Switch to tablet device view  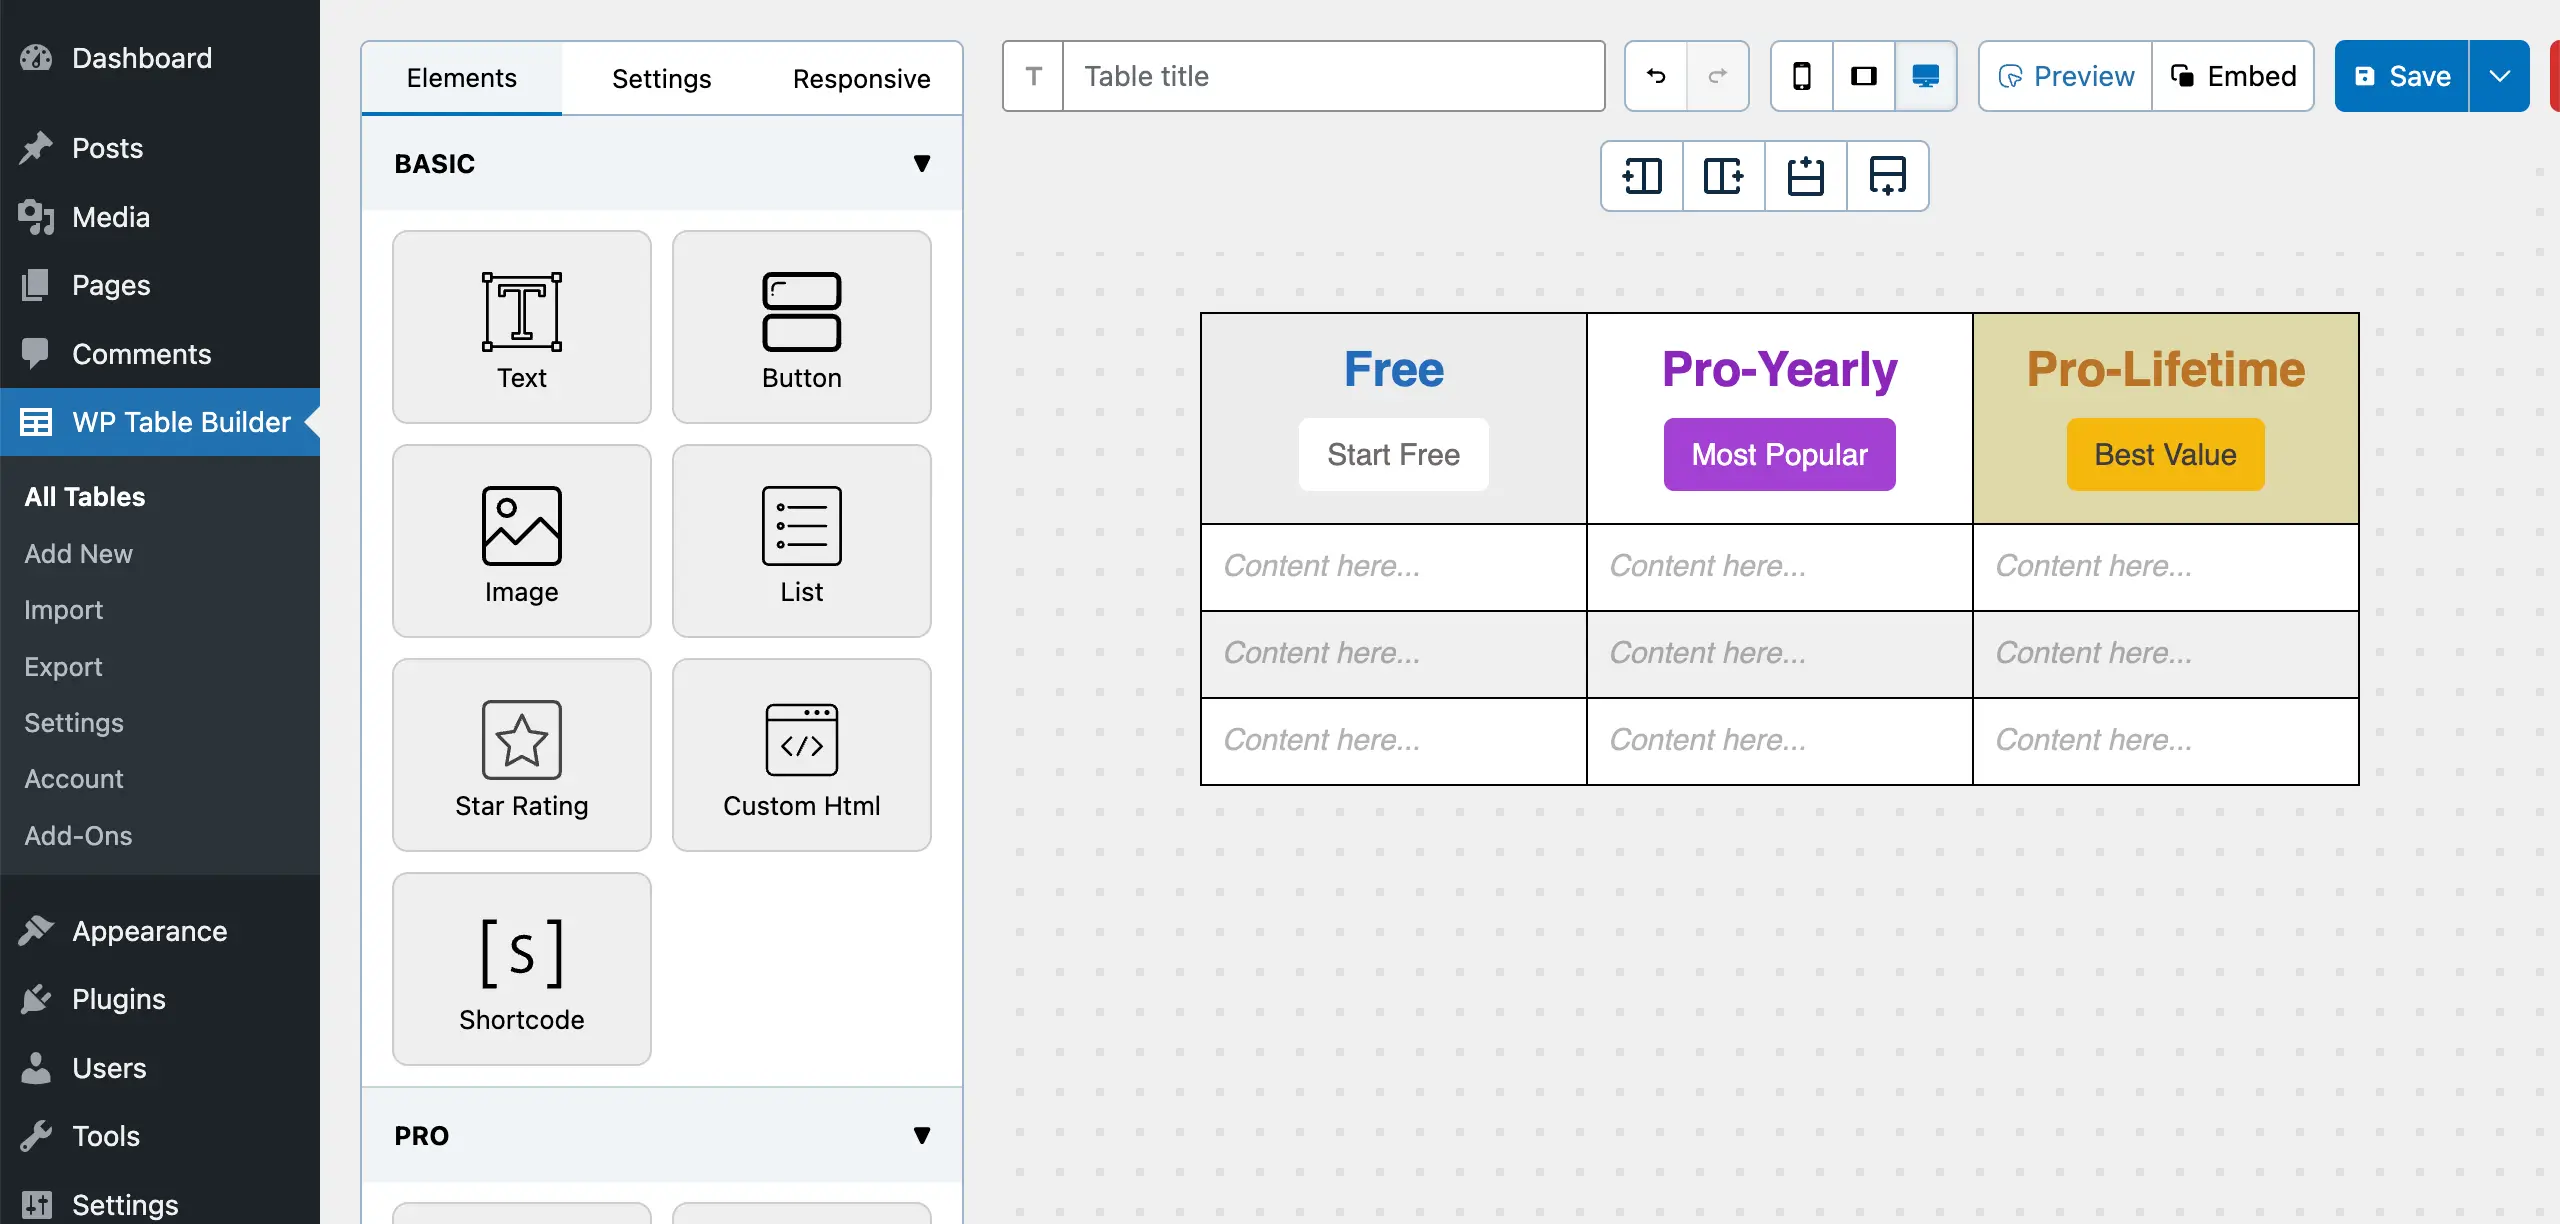click(1863, 76)
